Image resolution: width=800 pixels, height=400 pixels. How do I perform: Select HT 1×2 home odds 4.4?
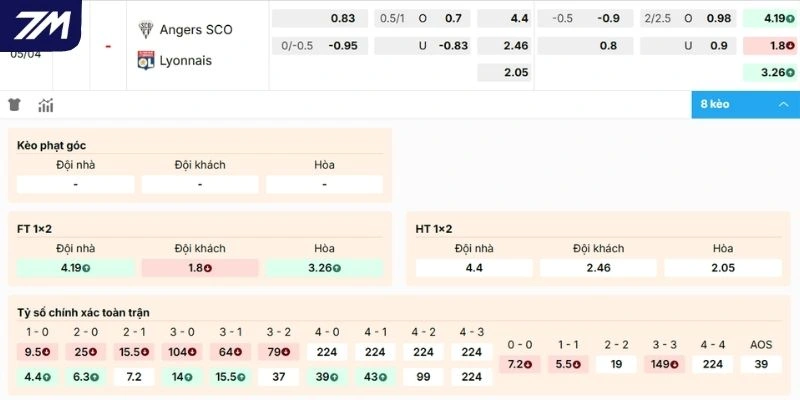tap(474, 268)
